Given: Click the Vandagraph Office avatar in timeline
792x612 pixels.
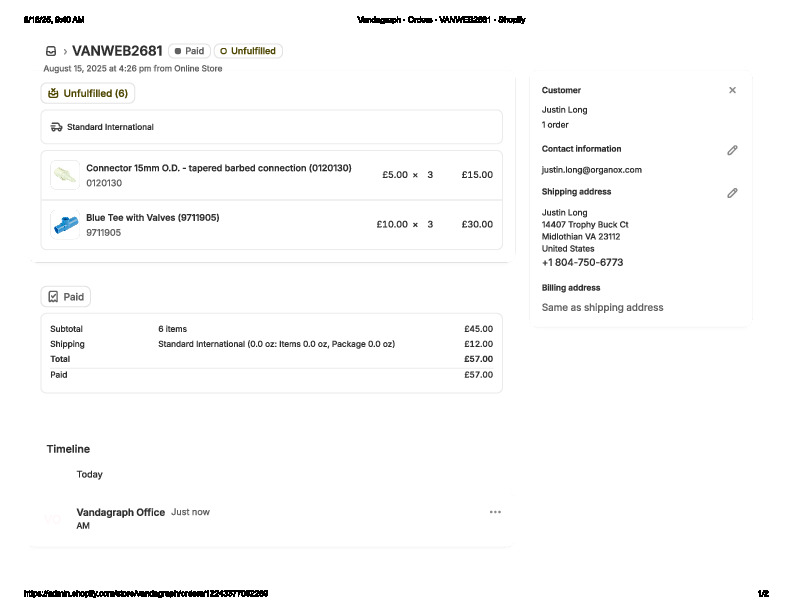Looking at the screenshot, I should coord(53,519).
